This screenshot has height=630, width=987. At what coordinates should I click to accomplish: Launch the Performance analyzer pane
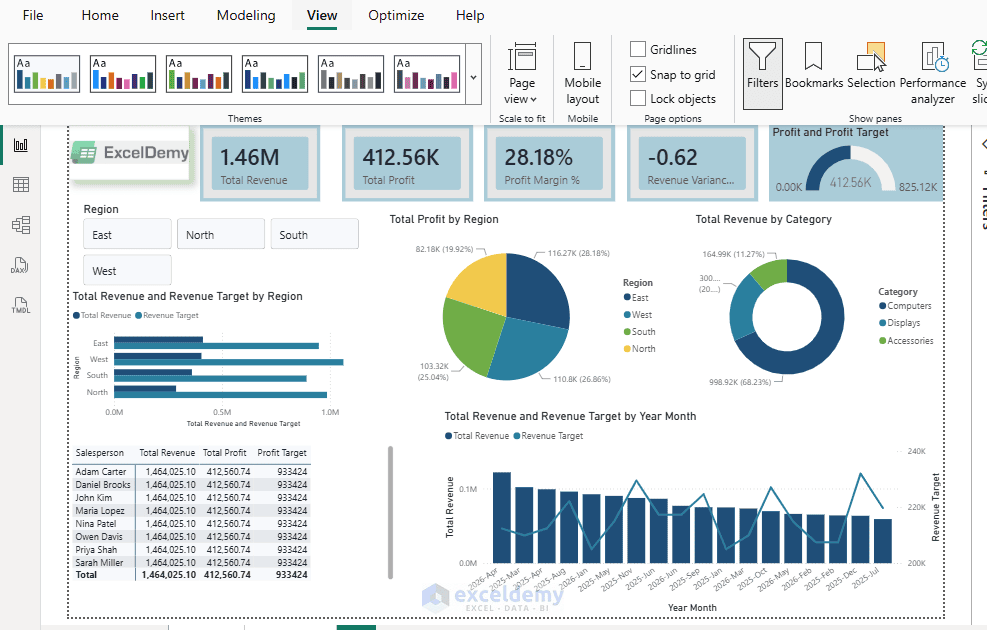[x=933, y=73]
